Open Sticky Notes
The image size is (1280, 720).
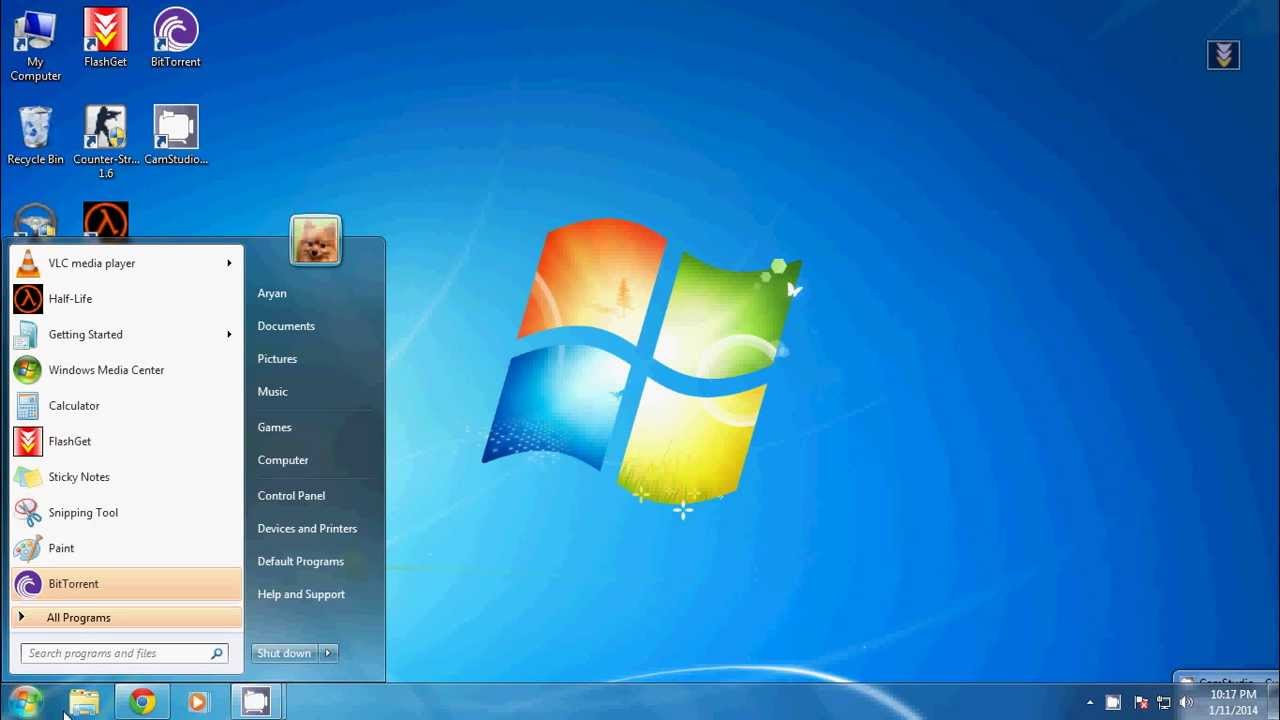(126, 477)
